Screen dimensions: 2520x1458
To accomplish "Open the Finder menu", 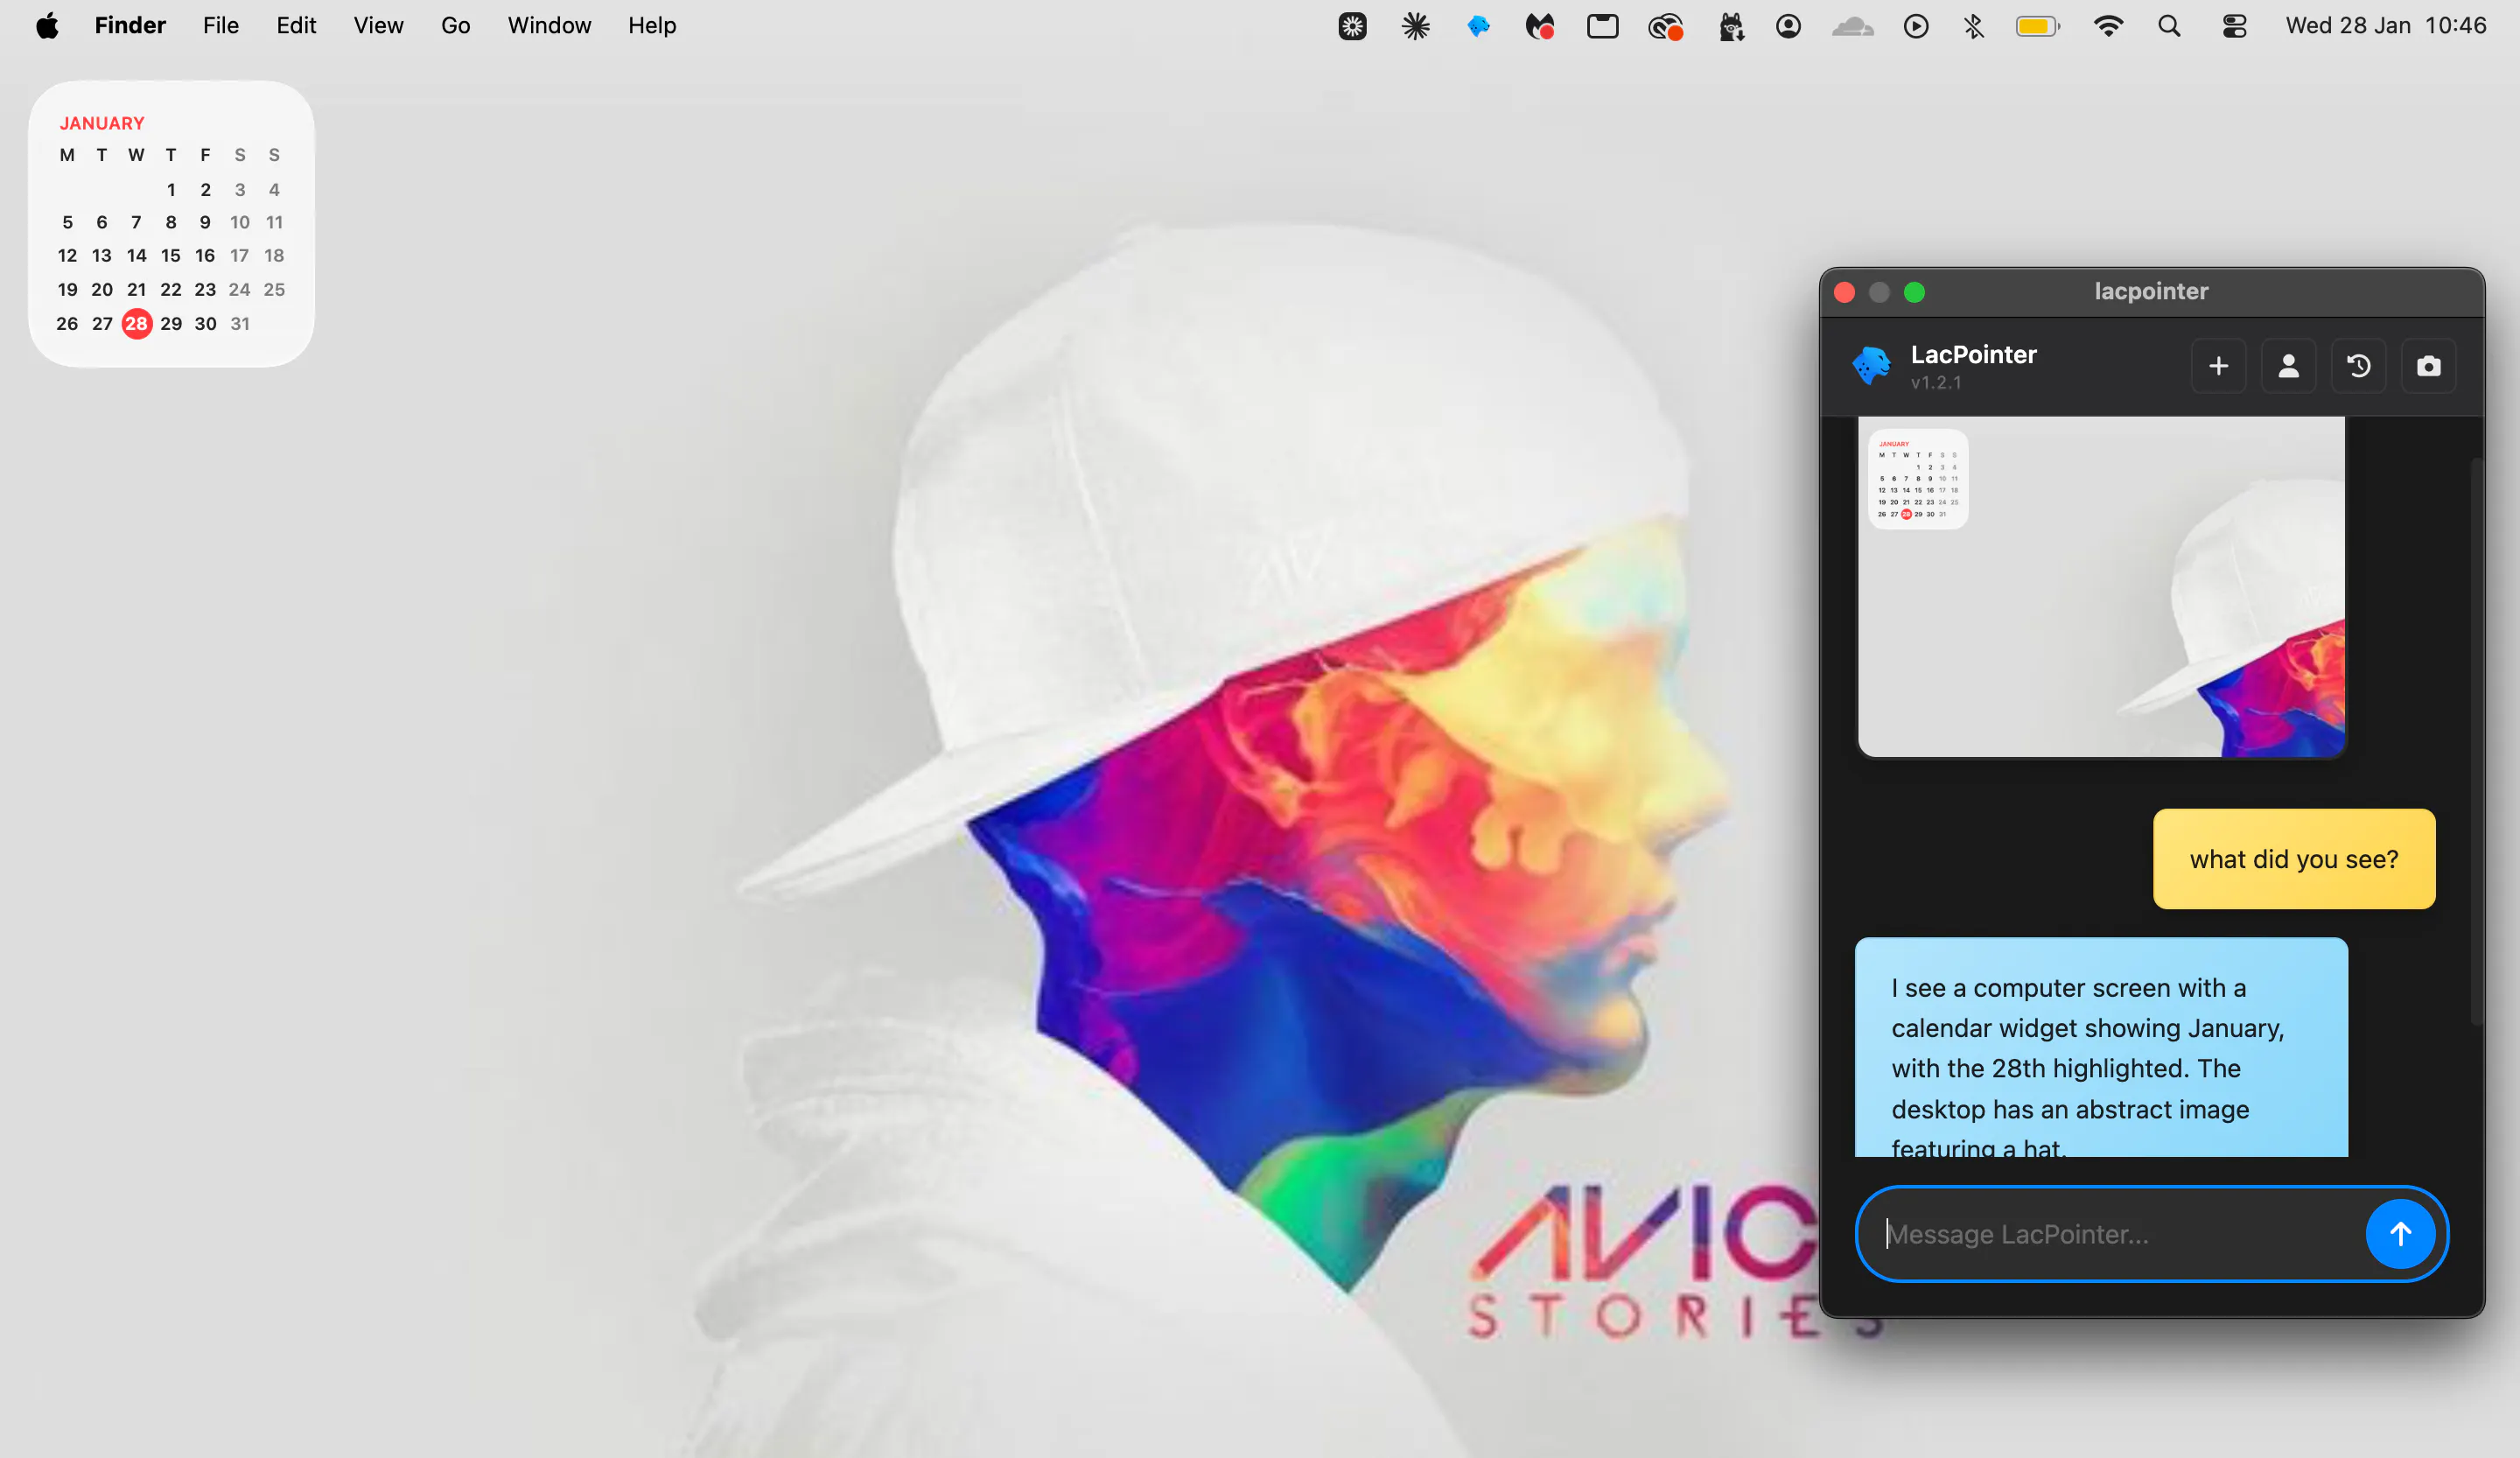I will click(x=130, y=26).
